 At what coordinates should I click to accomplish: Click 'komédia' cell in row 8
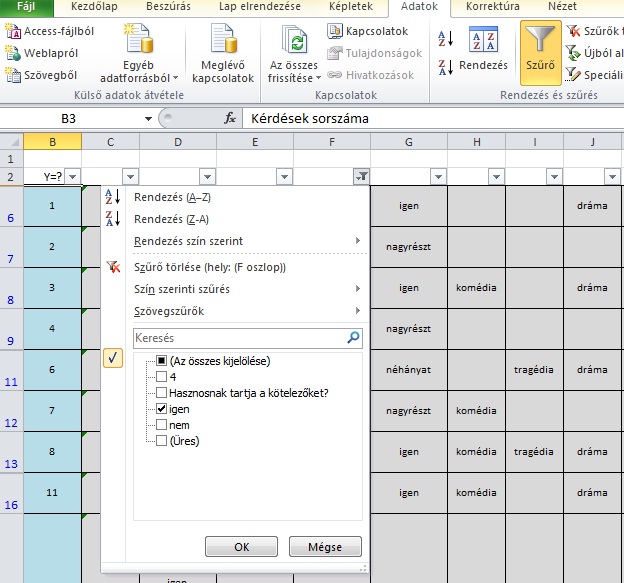[x=476, y=287]
